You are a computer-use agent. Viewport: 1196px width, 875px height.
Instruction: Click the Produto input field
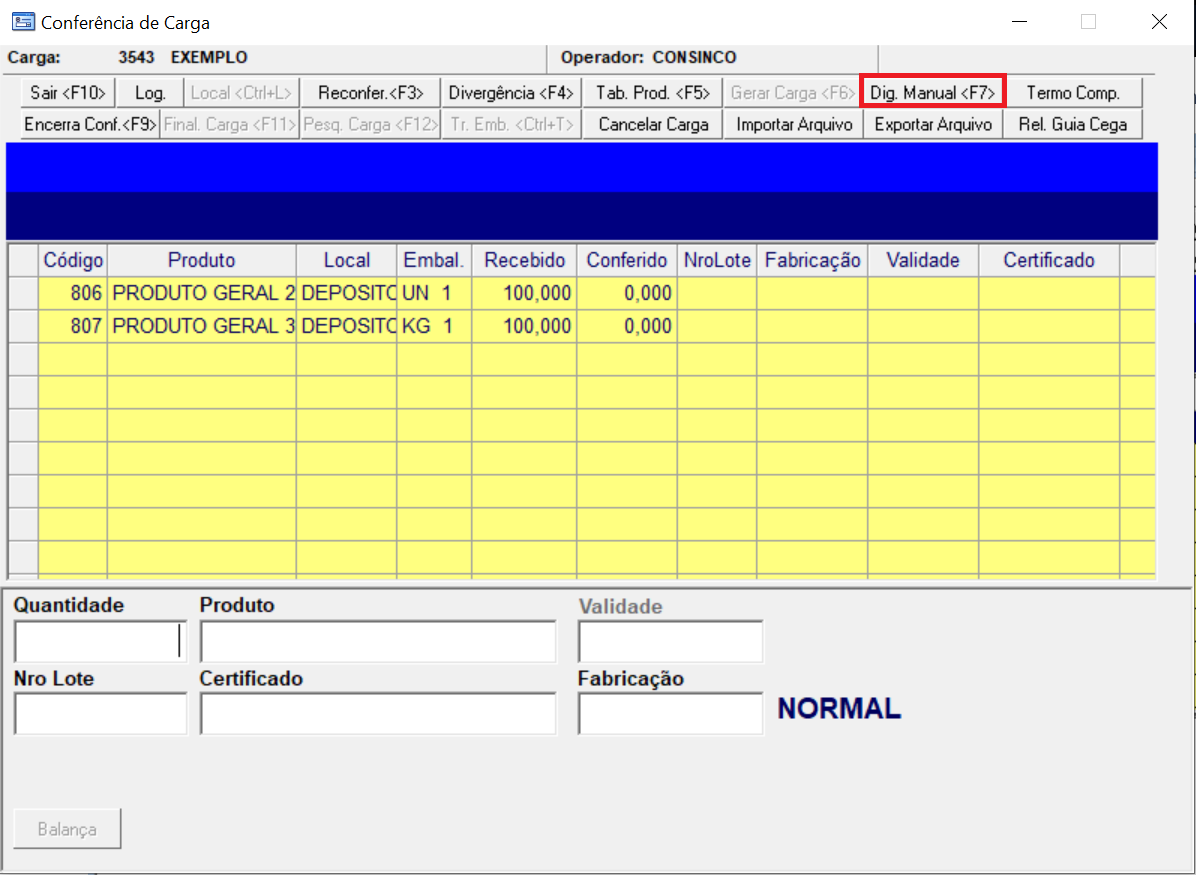tap(378, 642)
